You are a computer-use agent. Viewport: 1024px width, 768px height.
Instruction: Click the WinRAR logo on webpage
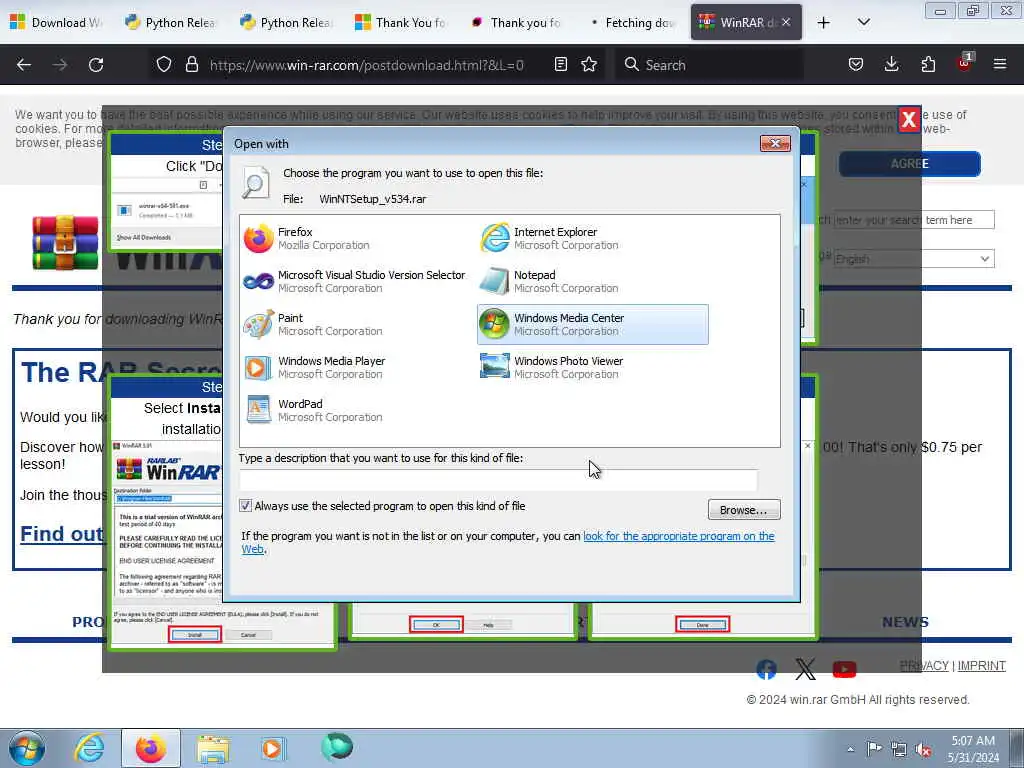click(x=65, y=243)
